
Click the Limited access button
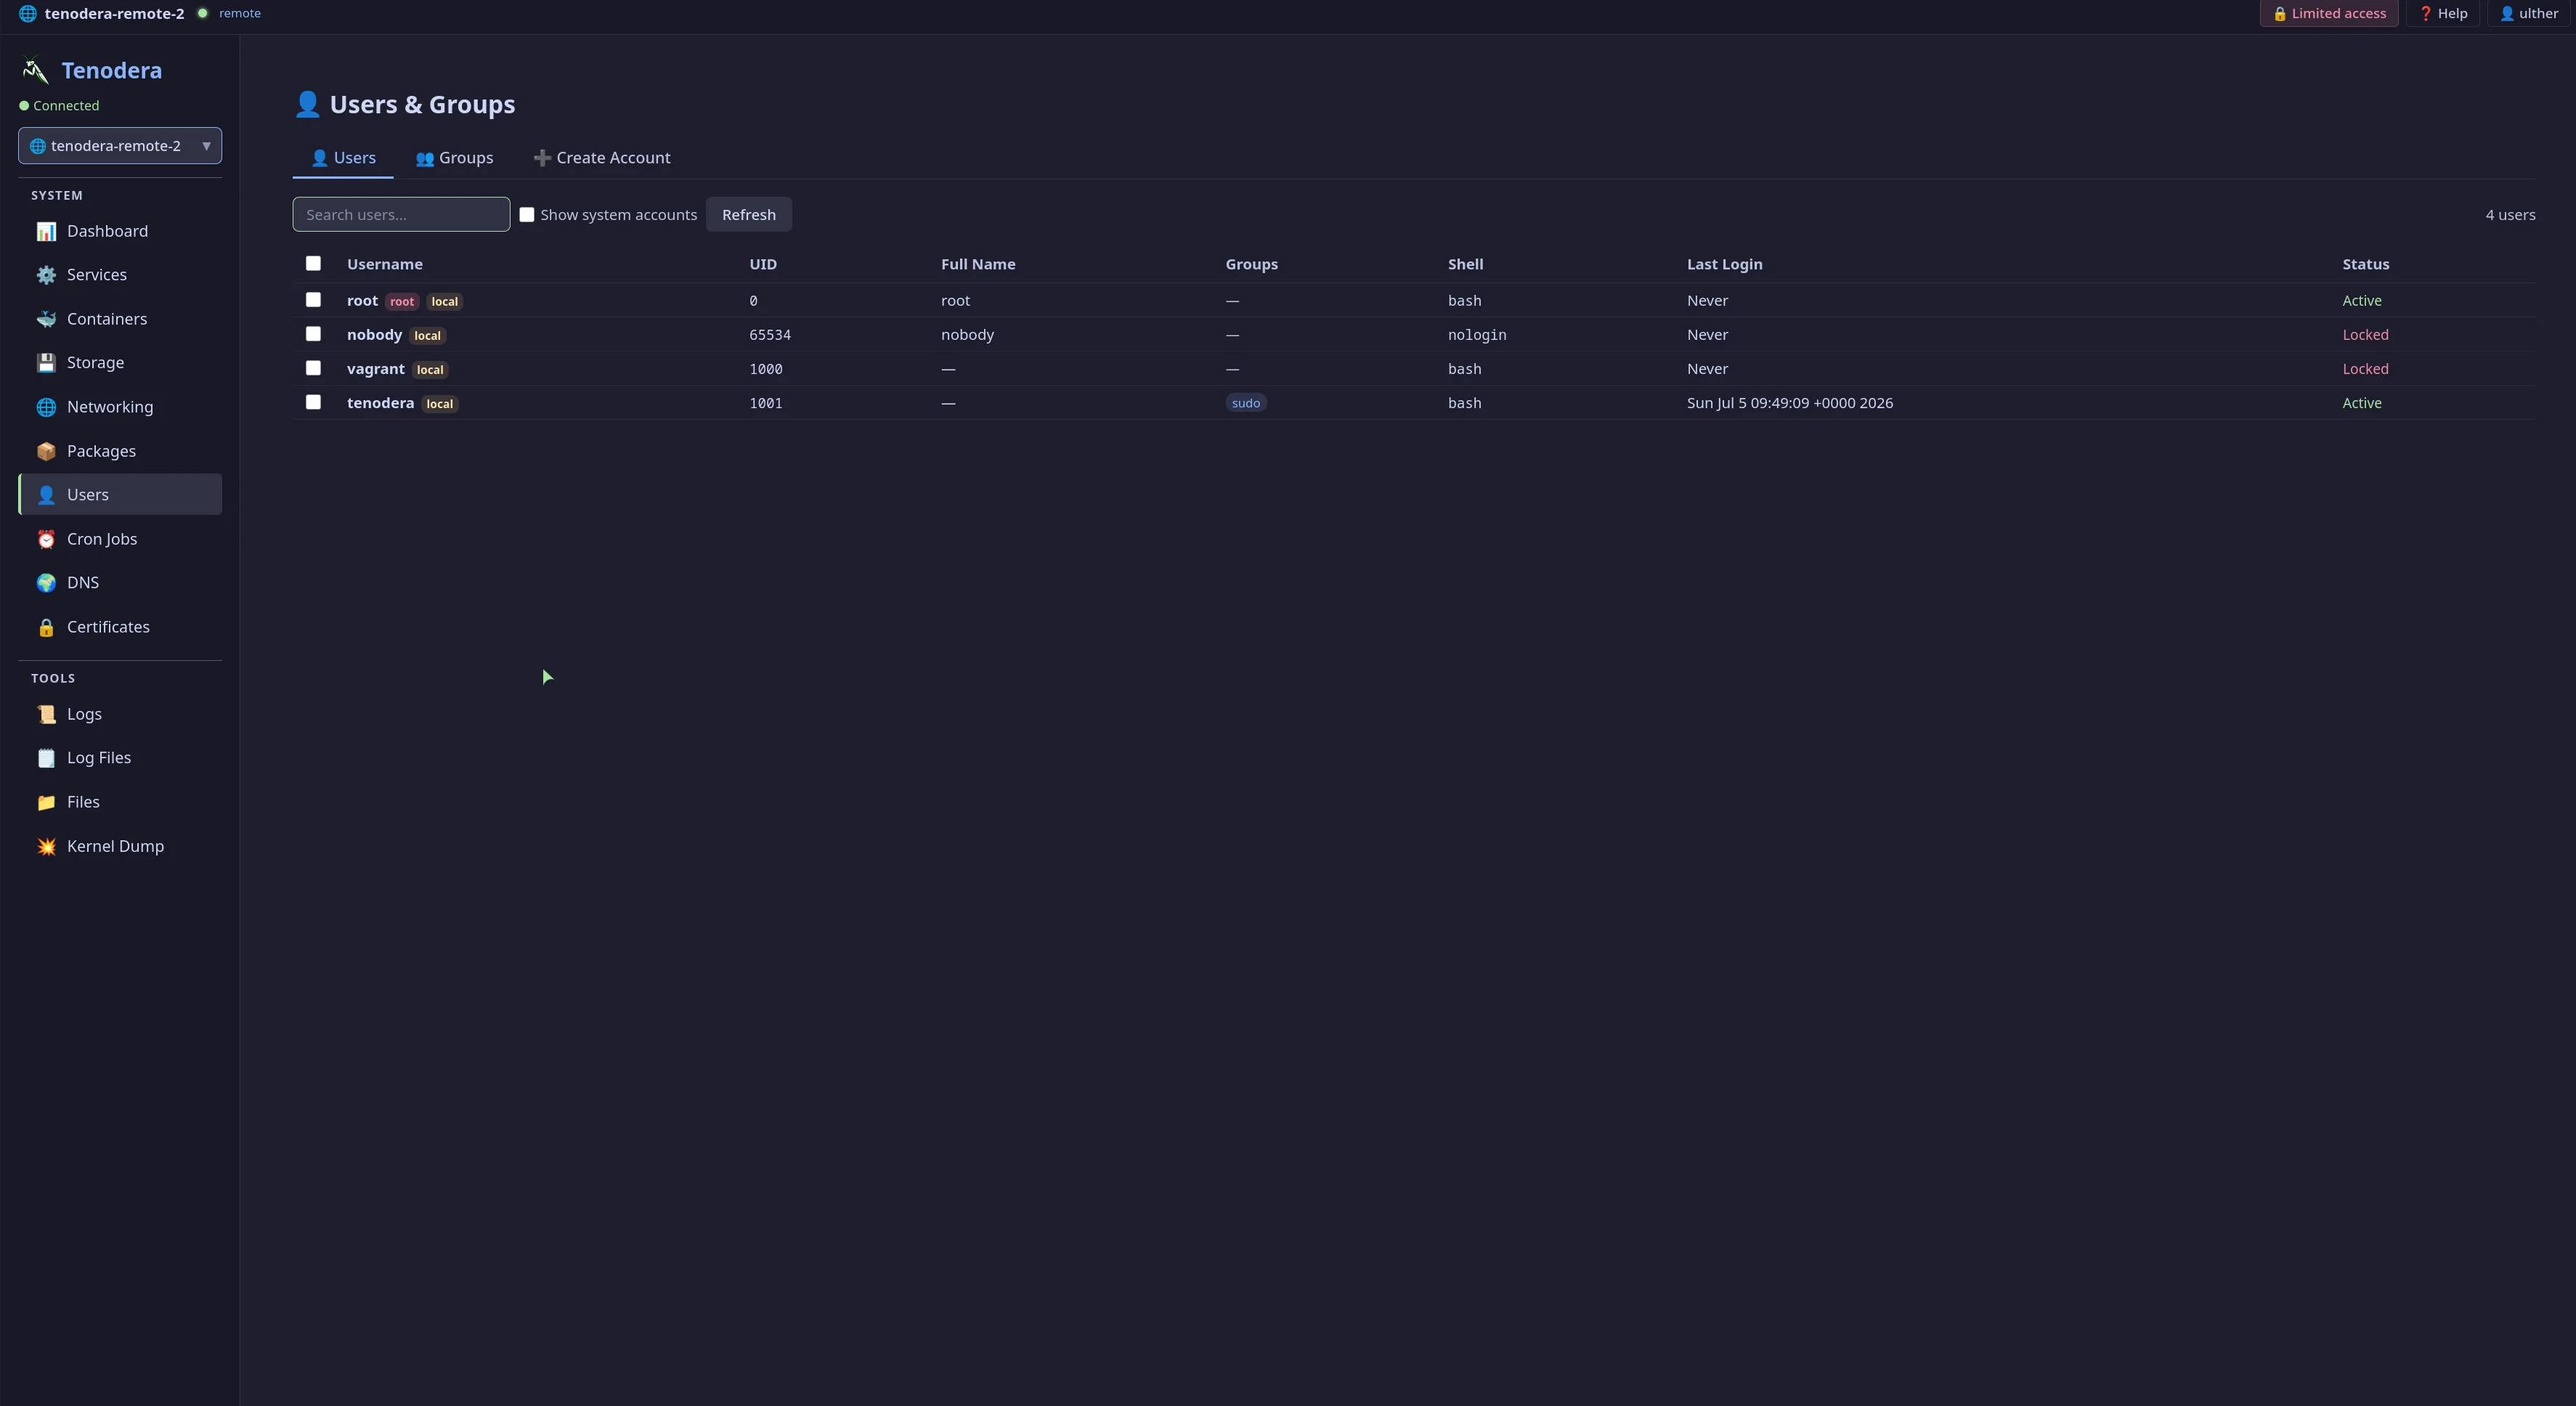[x=2329, y=14]
